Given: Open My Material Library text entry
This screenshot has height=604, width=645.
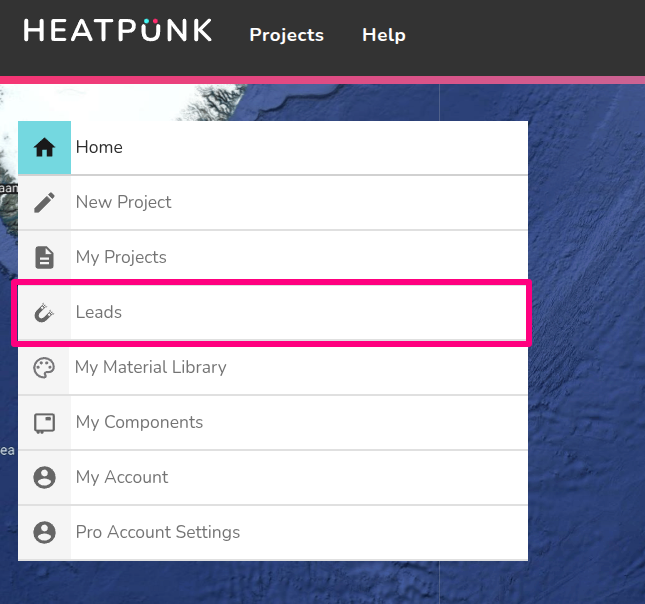Looking at the screenshot, I should [151, 367].
